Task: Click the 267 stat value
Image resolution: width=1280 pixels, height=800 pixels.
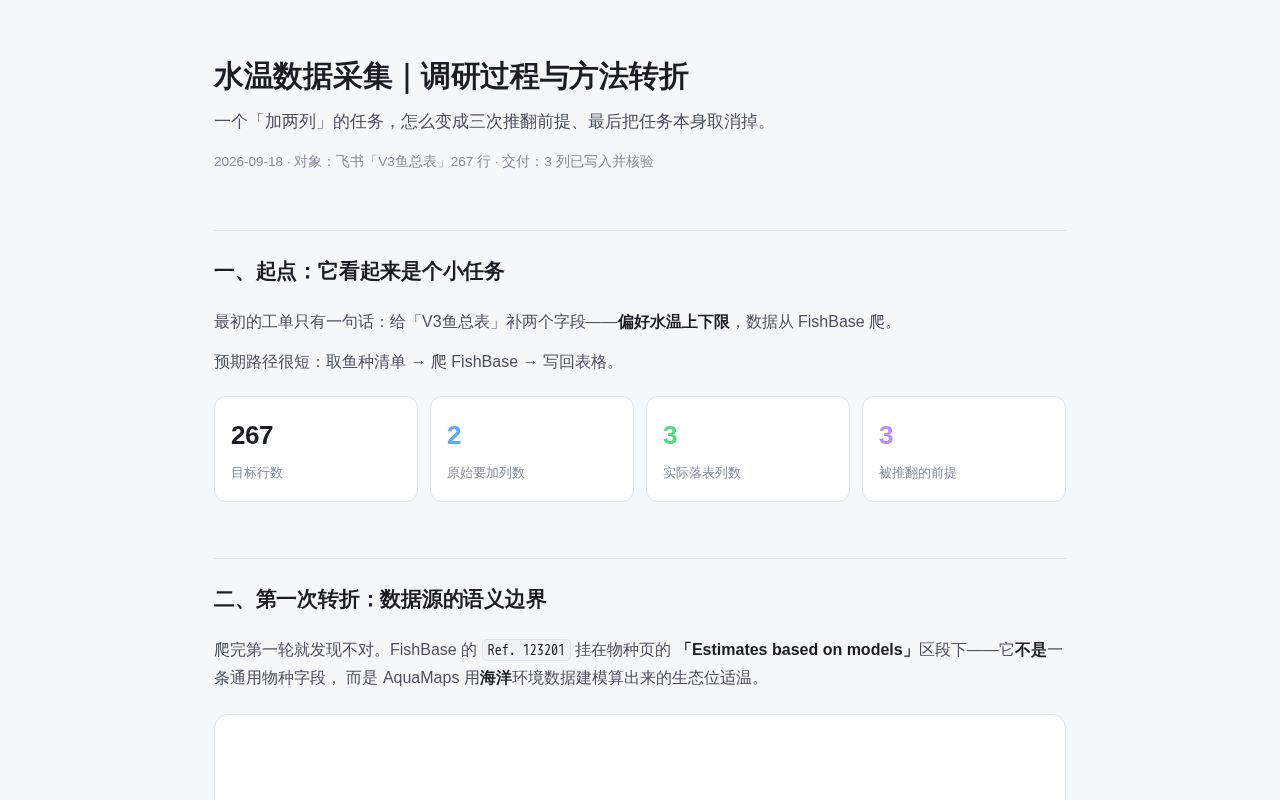Action: [252, 435]
